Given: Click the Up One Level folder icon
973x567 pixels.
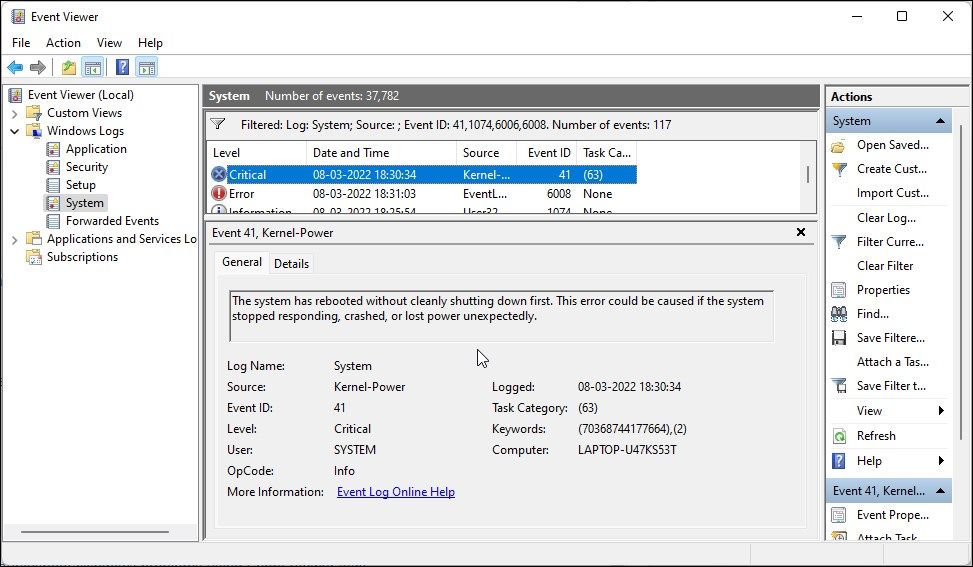Looking at the screenshot, I should 68,68.
